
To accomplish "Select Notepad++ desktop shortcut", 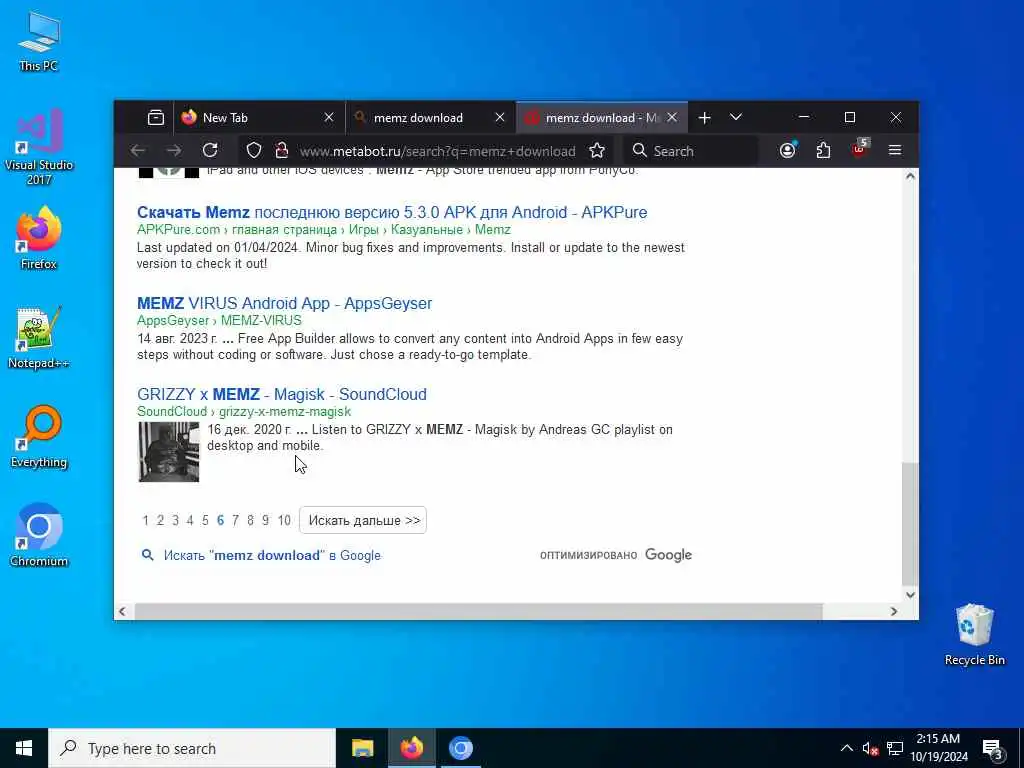I will point(39,338).
